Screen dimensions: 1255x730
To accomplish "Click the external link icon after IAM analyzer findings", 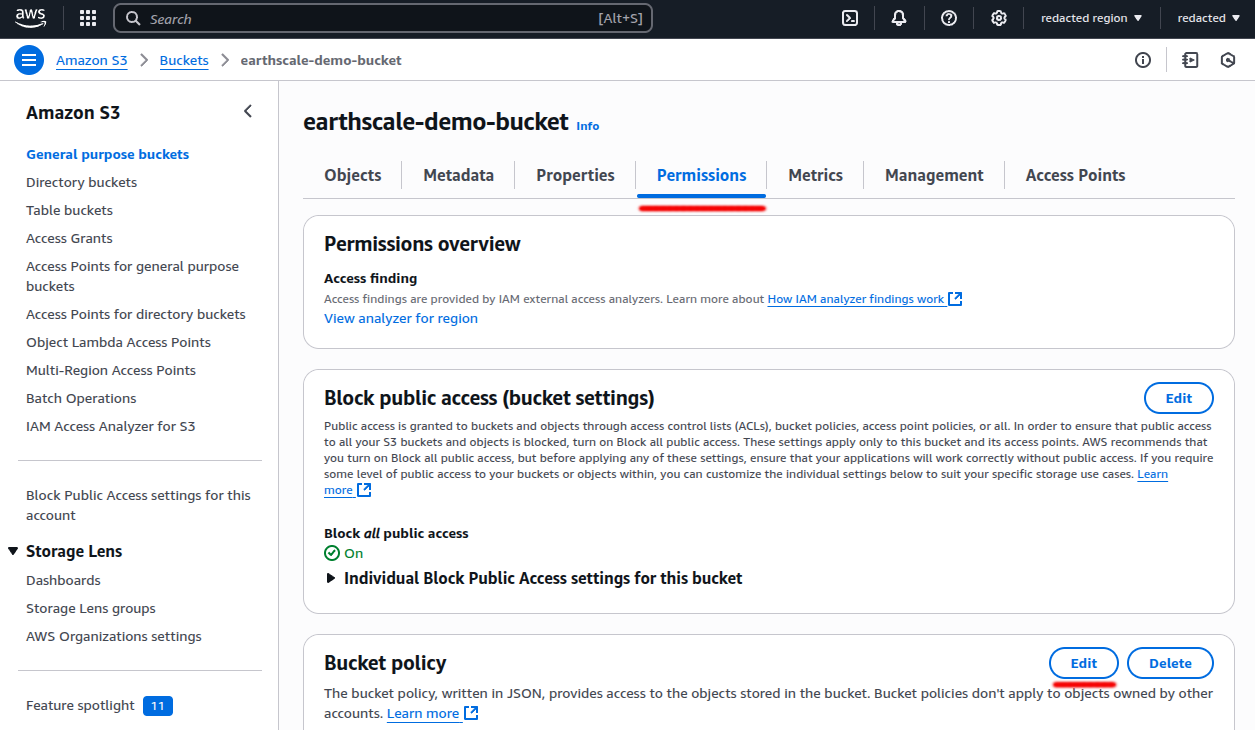I will [955, 299].
